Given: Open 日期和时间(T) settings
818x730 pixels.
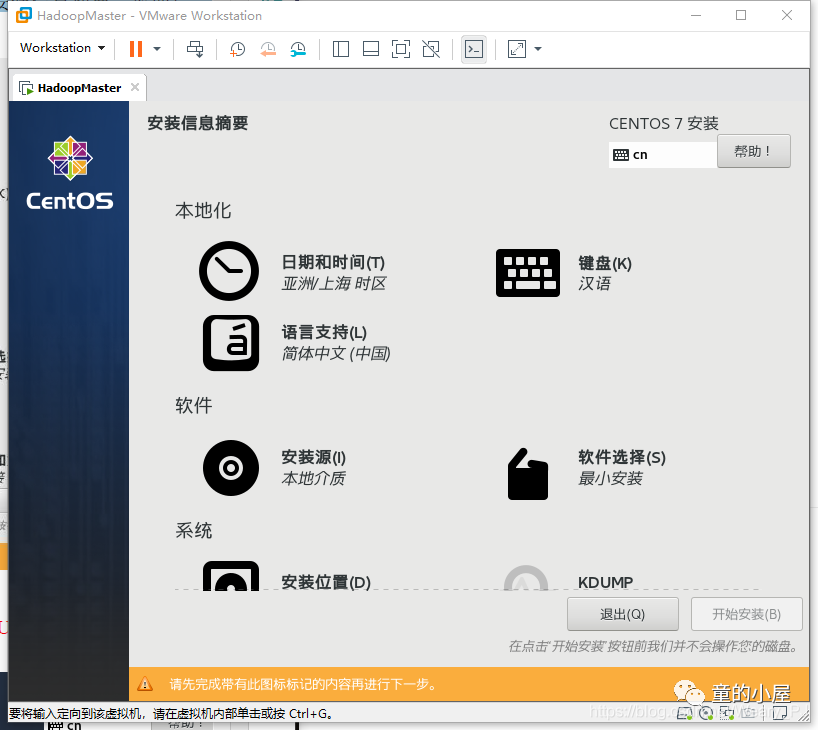Looking at the screenshot, I should pos(333,262).
